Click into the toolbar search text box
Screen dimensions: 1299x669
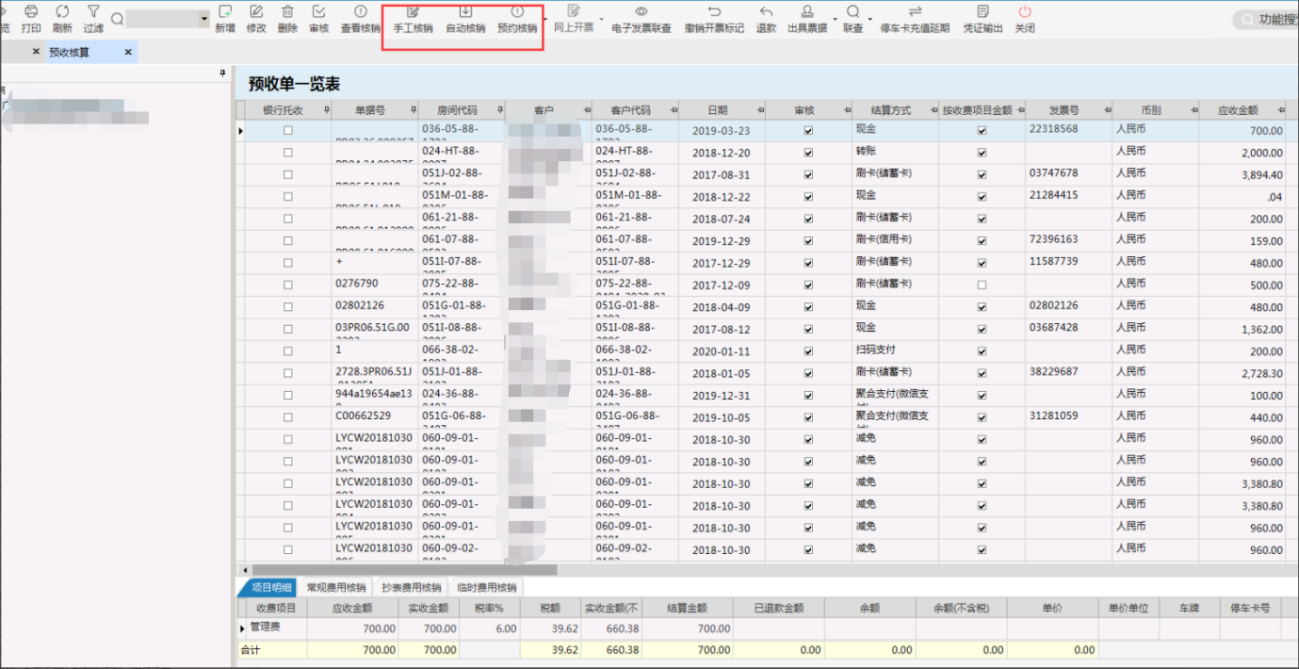pos(161,19)
